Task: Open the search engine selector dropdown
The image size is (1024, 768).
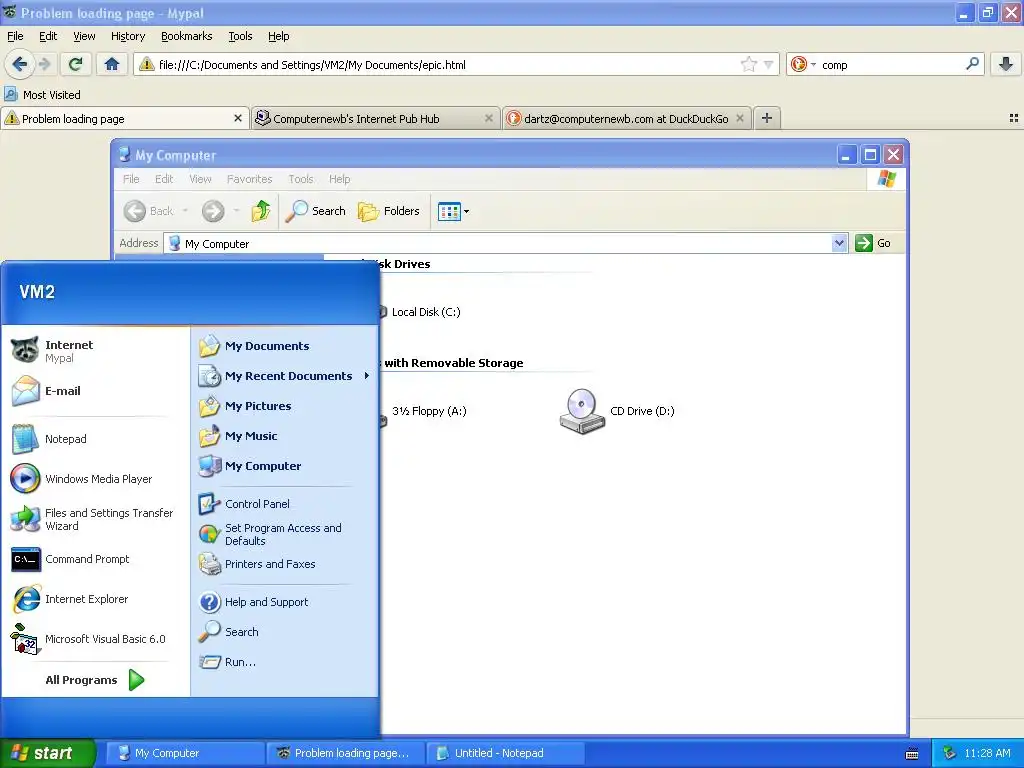Action: 813,64
